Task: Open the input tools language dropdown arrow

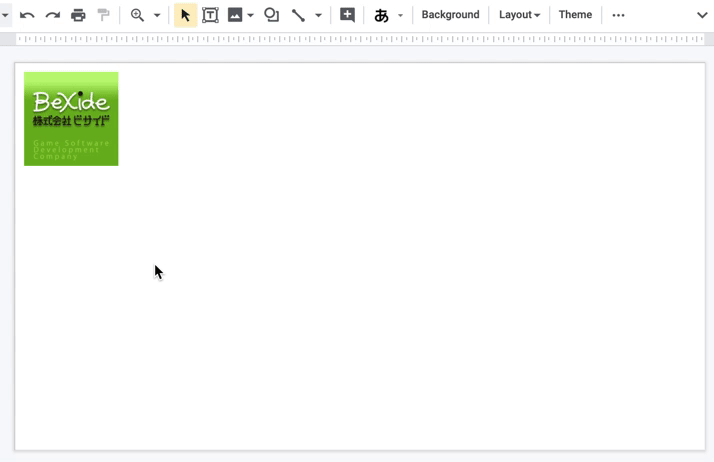Action: (400, 15)
